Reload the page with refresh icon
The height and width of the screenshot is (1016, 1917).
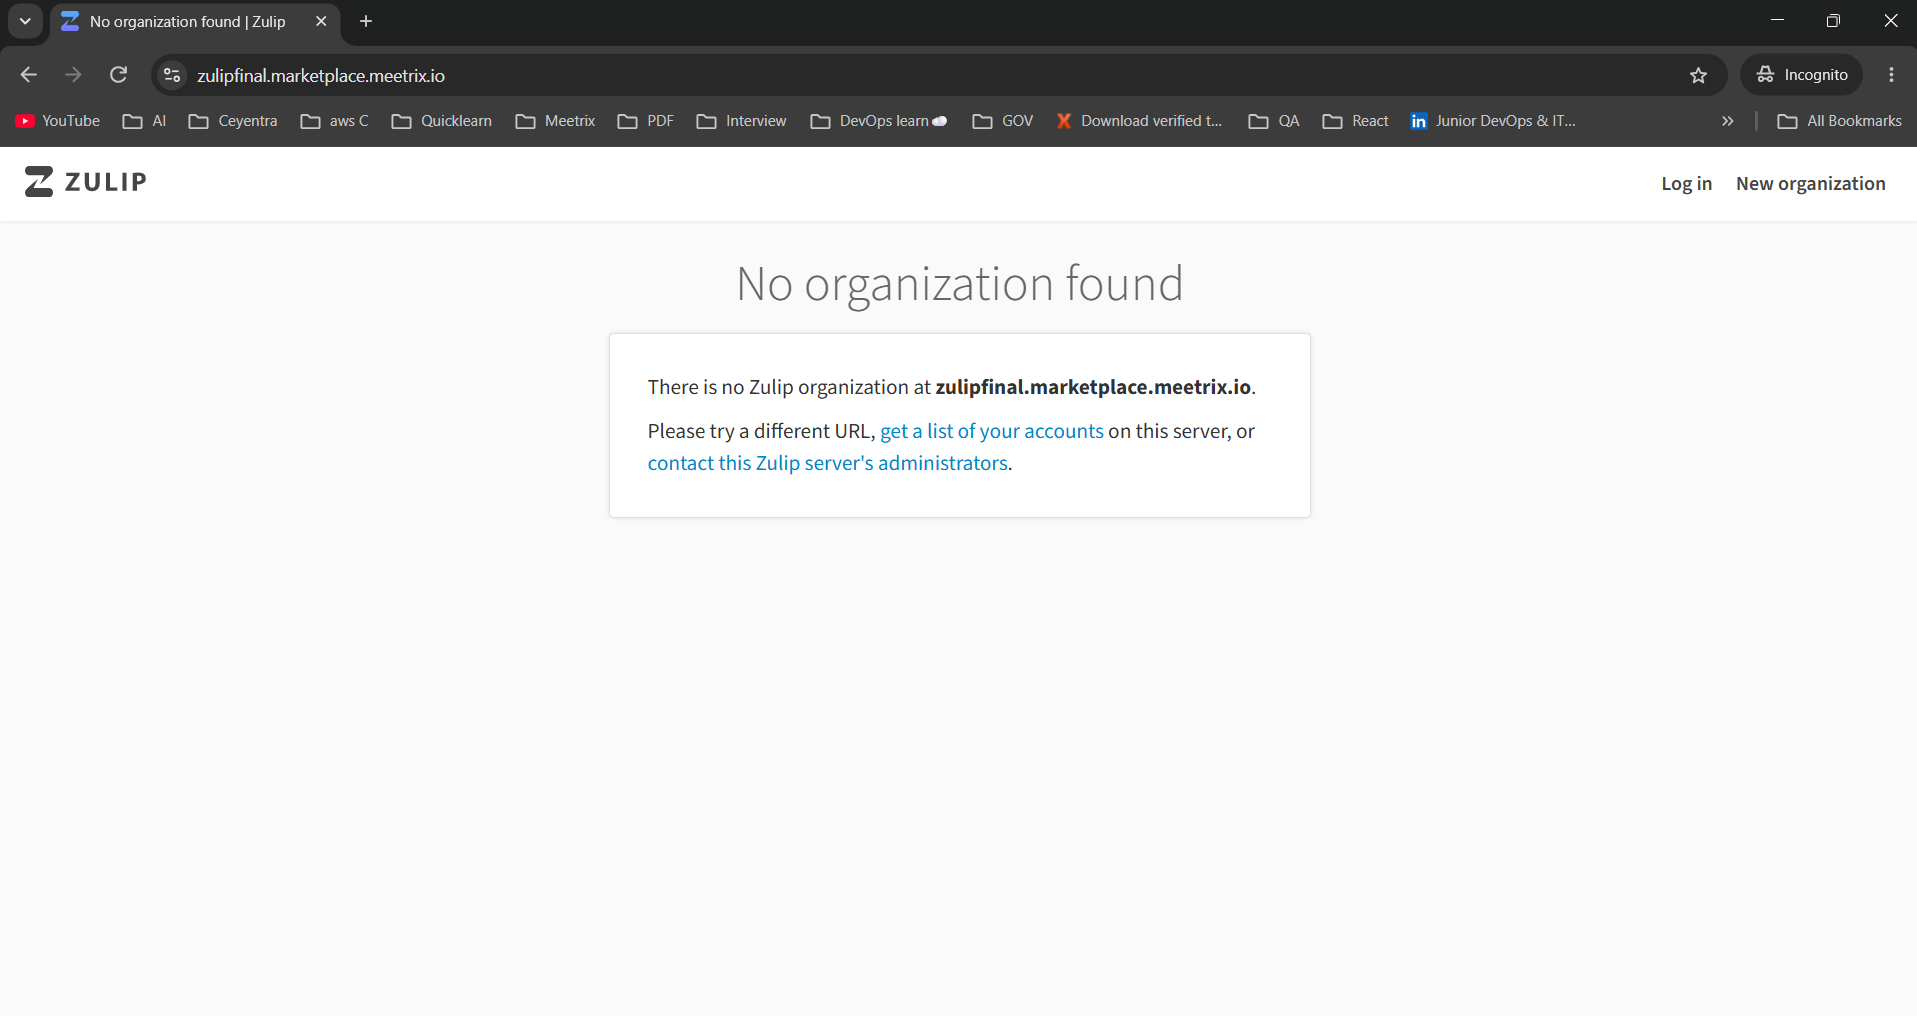click(118, 75)
